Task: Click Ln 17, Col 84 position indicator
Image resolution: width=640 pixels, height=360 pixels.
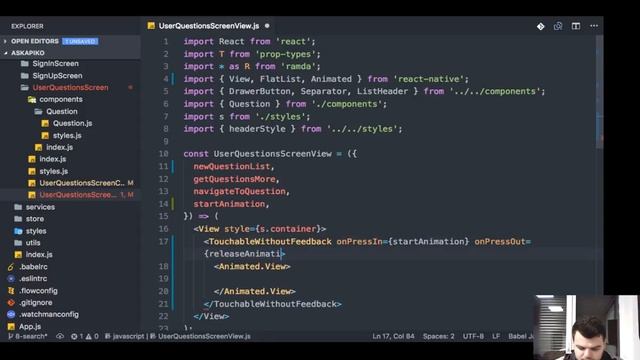Action: pos(393,336)
